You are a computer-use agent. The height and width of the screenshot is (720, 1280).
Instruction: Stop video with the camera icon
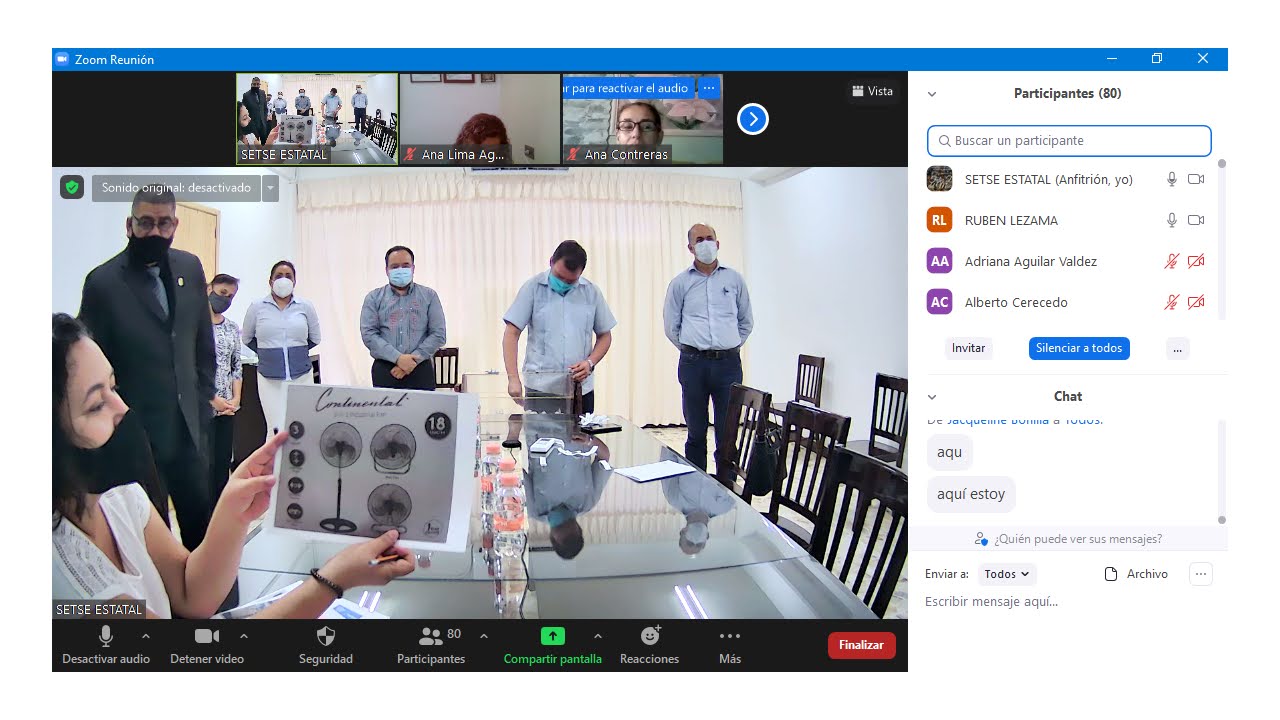[x=207, y=636]
